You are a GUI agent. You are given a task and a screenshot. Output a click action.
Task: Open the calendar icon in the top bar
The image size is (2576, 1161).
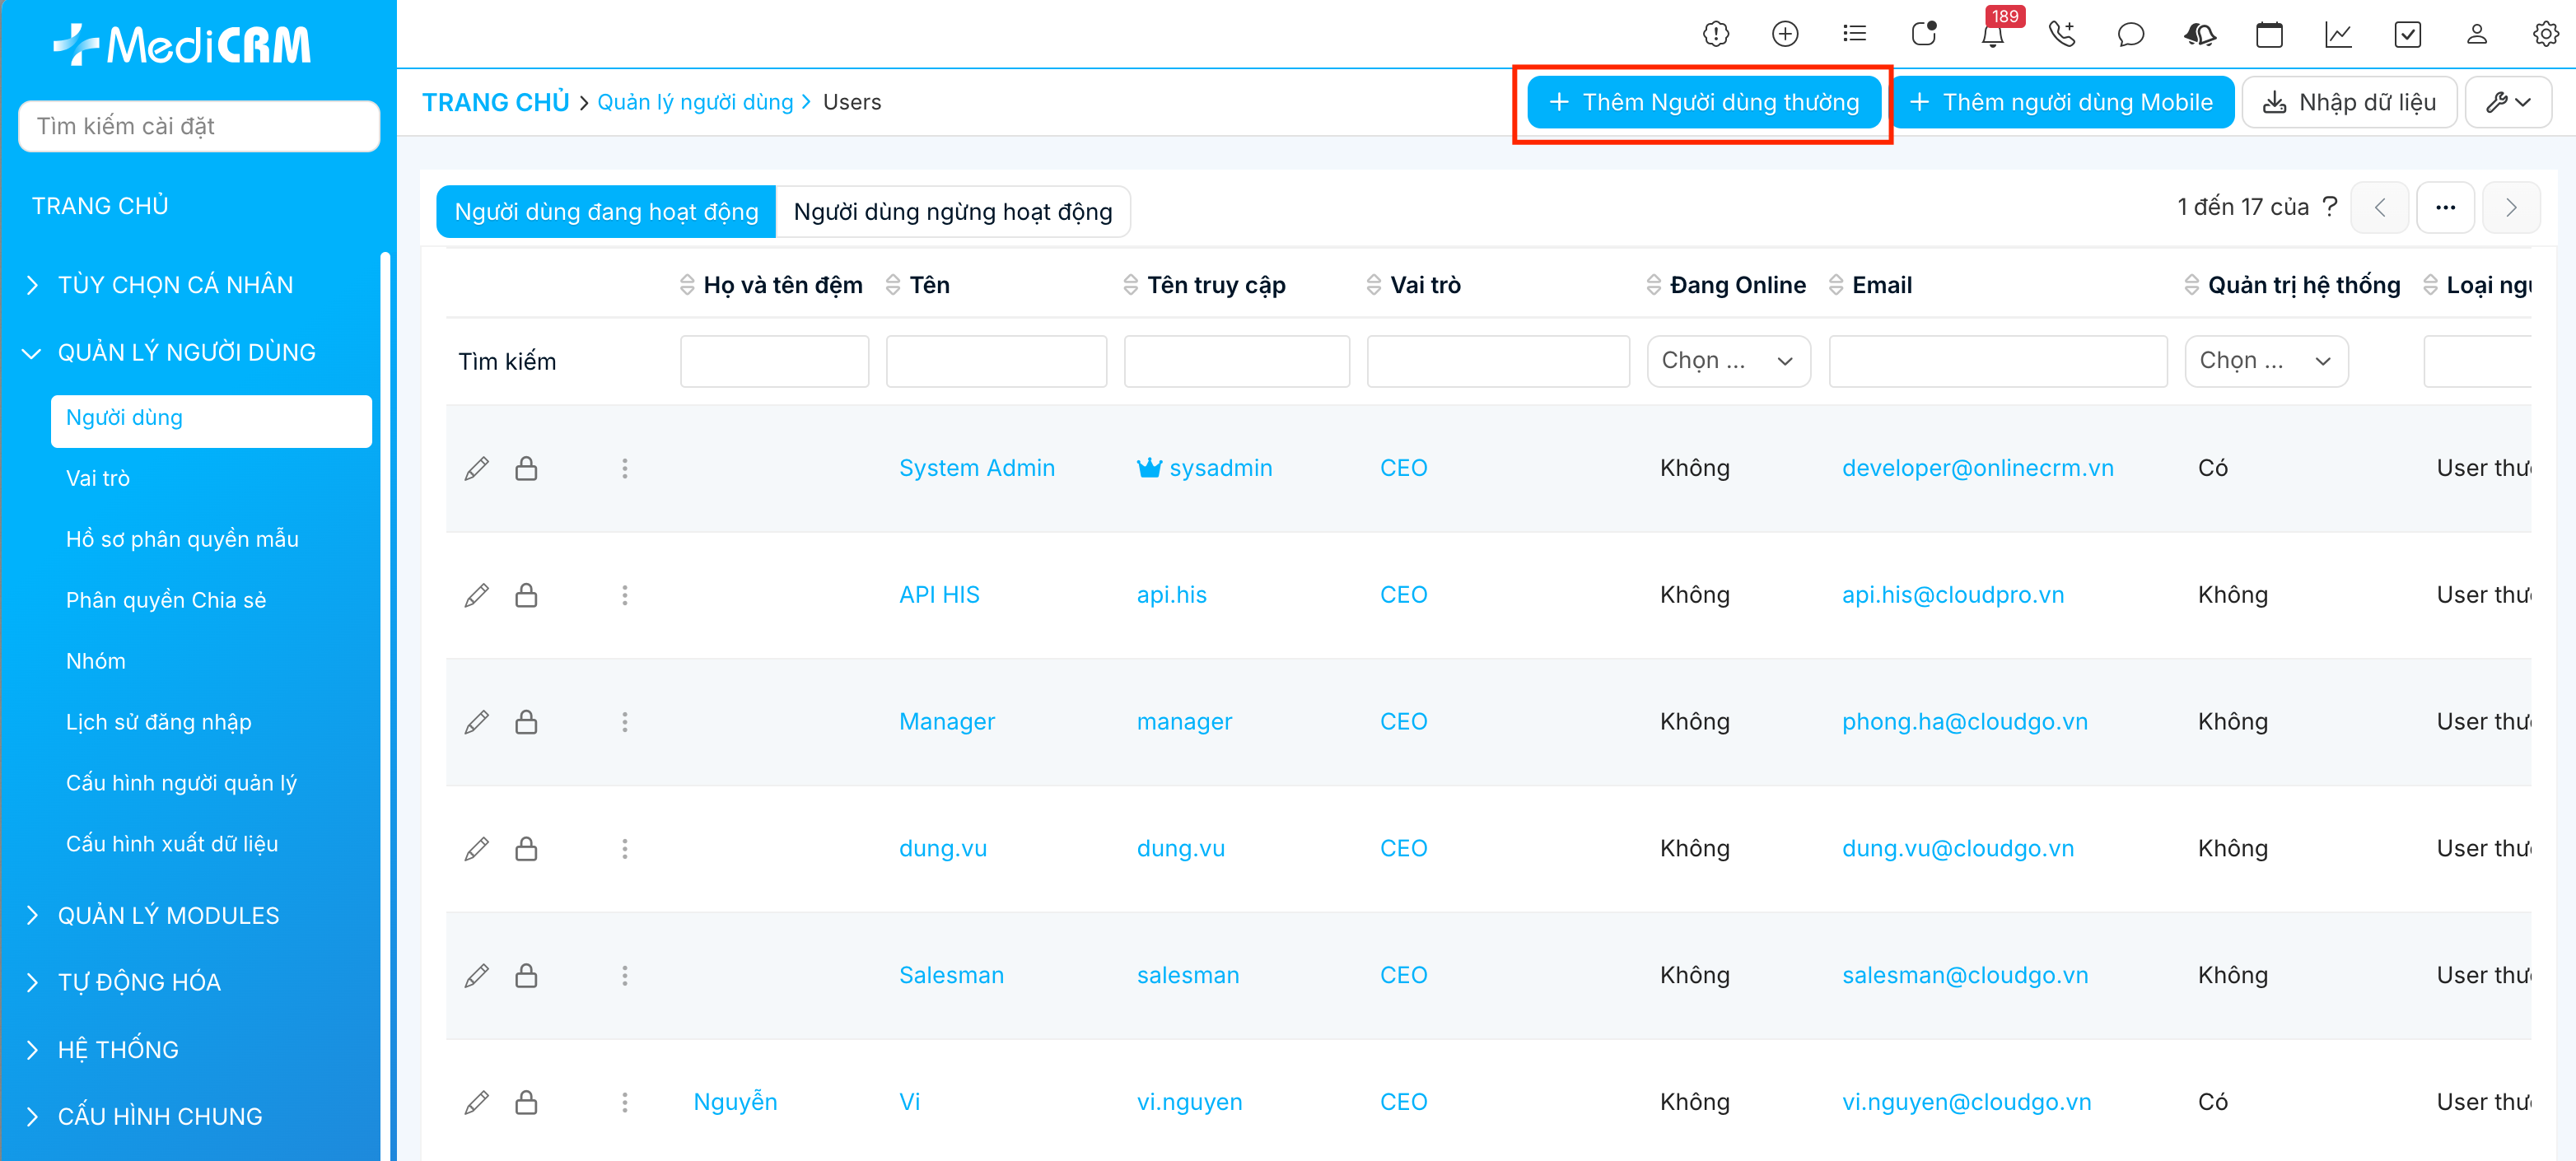2269,35
